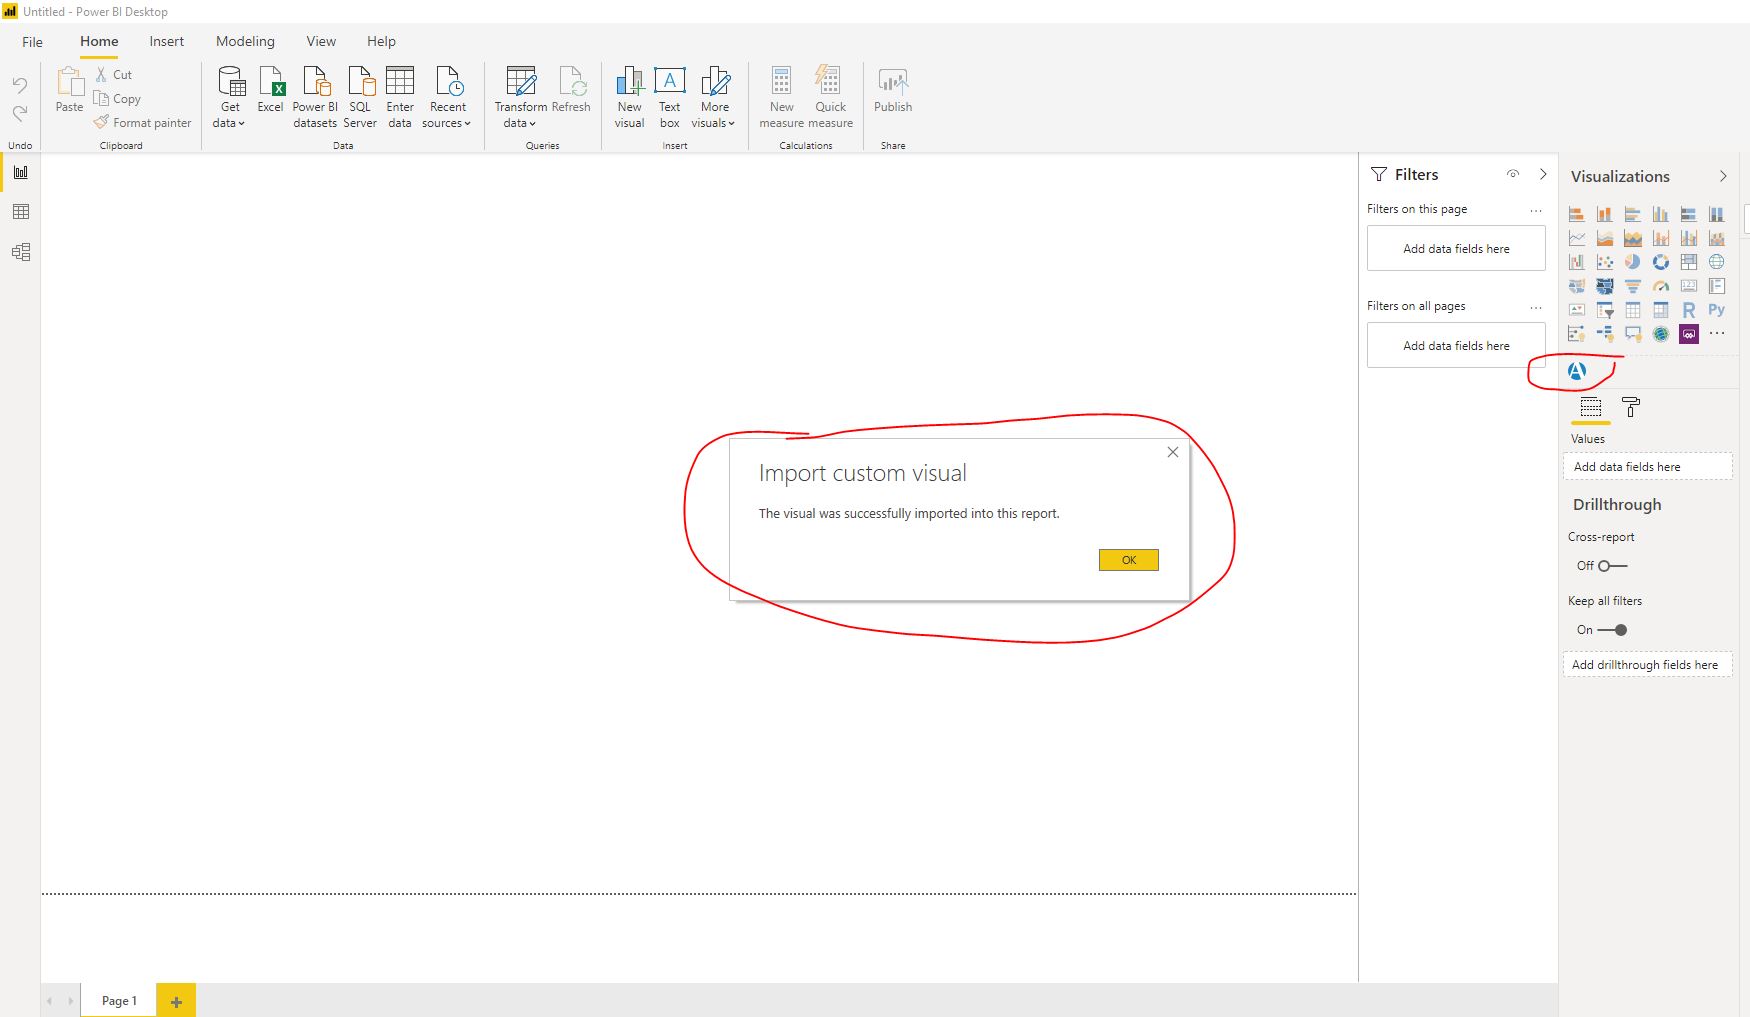Select the purple PowerApps visual

1689,334
